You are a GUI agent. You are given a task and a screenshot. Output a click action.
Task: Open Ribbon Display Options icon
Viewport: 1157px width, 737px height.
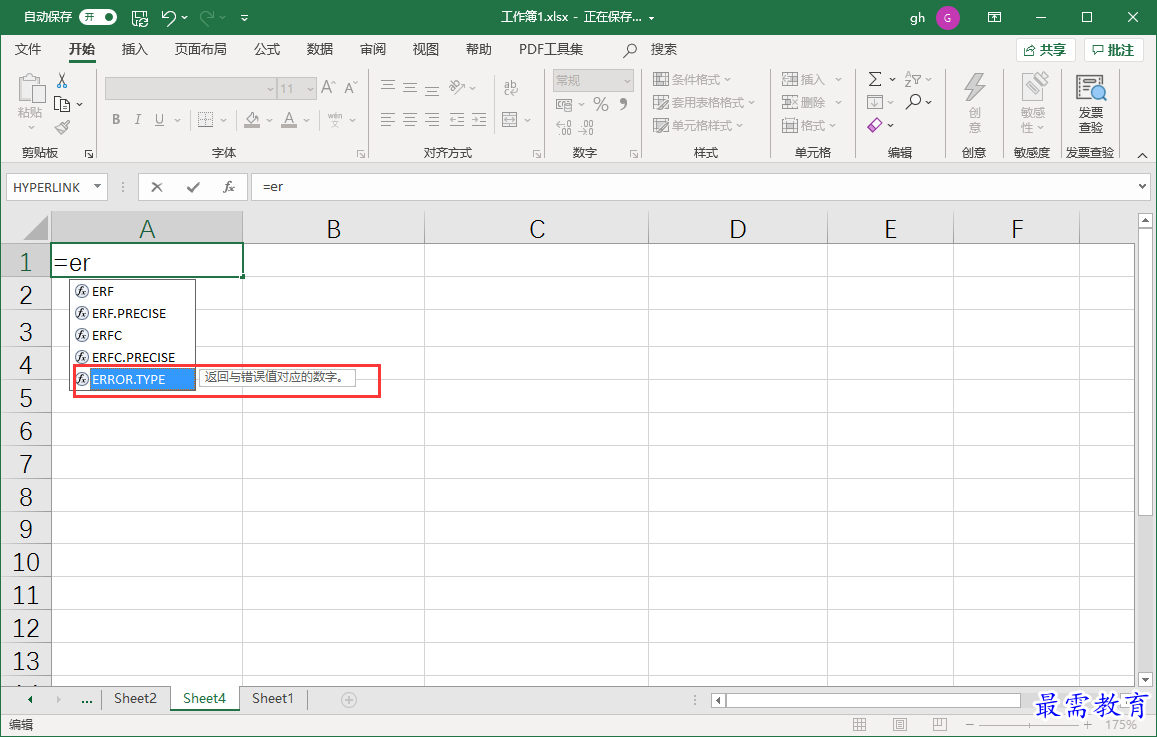[995, 17]
